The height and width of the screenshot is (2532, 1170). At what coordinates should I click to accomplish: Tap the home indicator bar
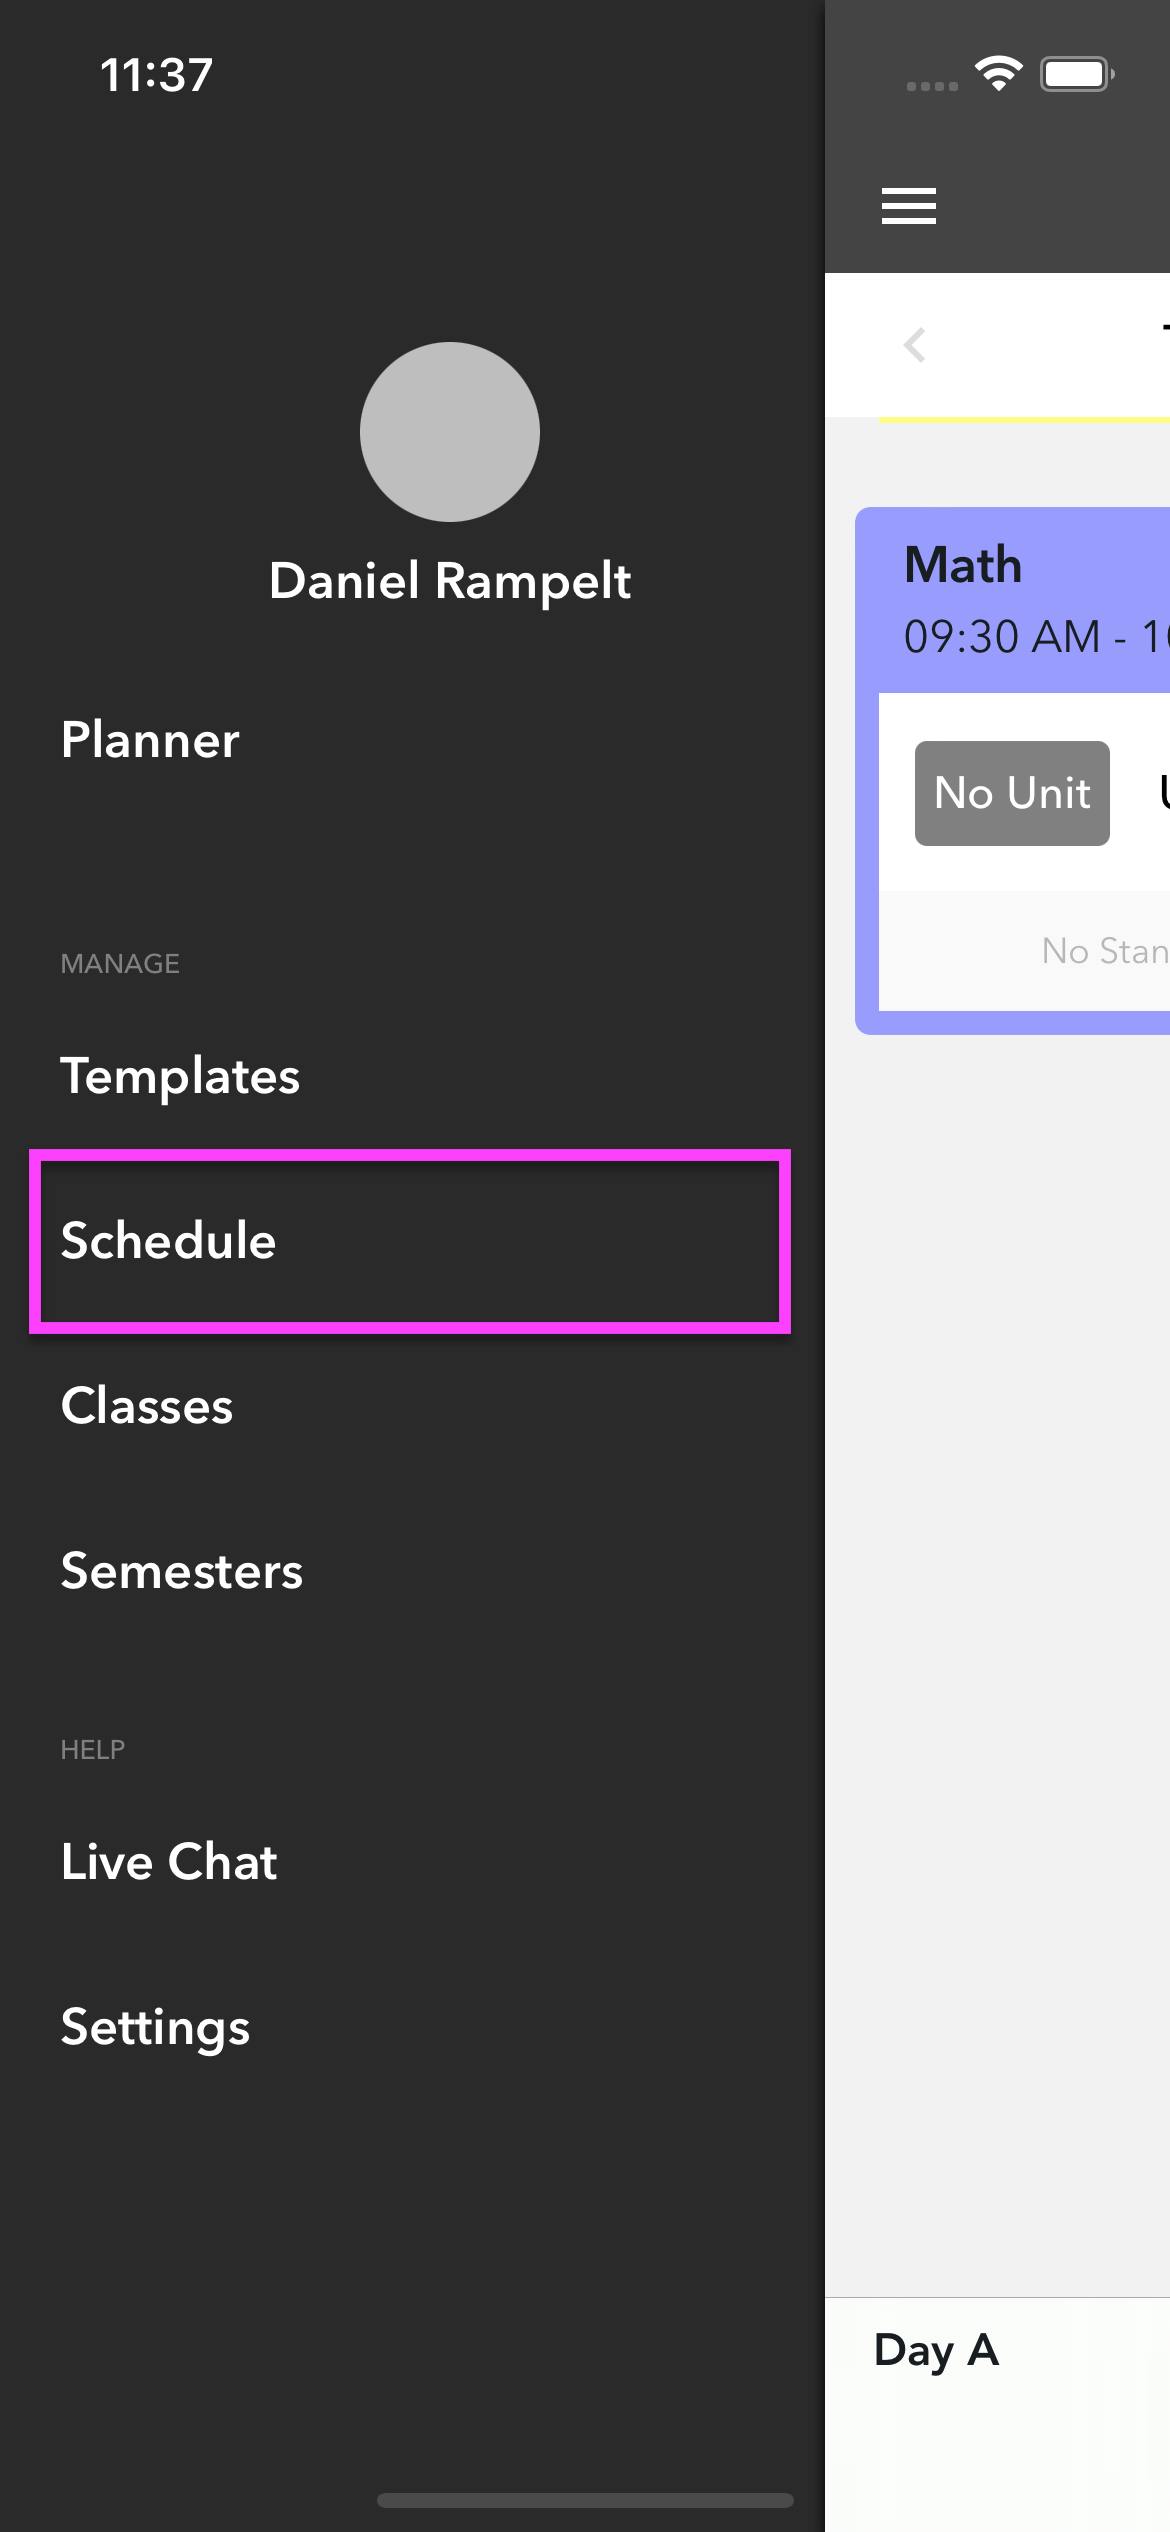[585, 2500]
